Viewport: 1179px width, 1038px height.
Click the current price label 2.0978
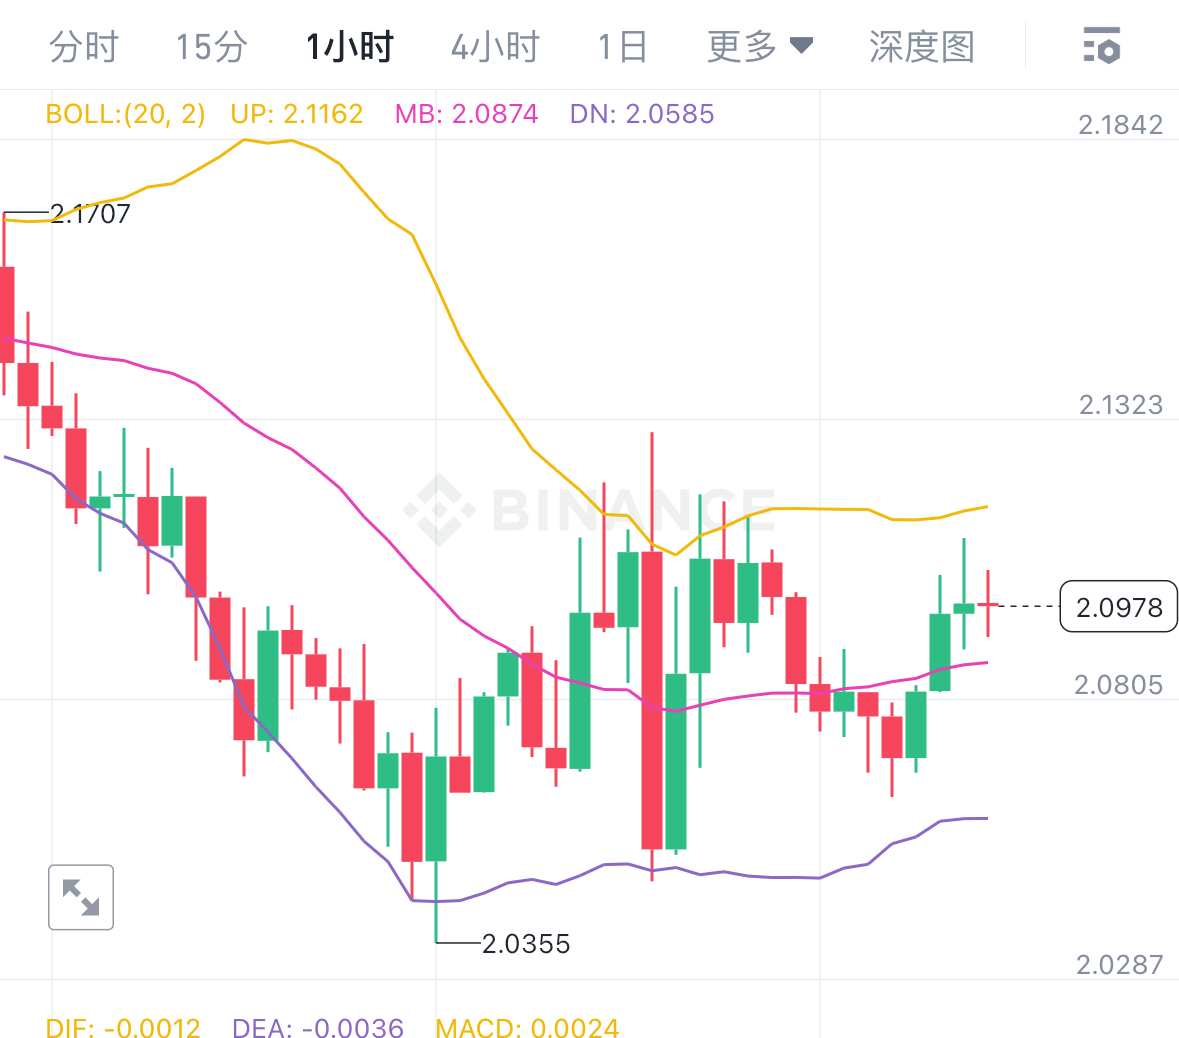1118,606
